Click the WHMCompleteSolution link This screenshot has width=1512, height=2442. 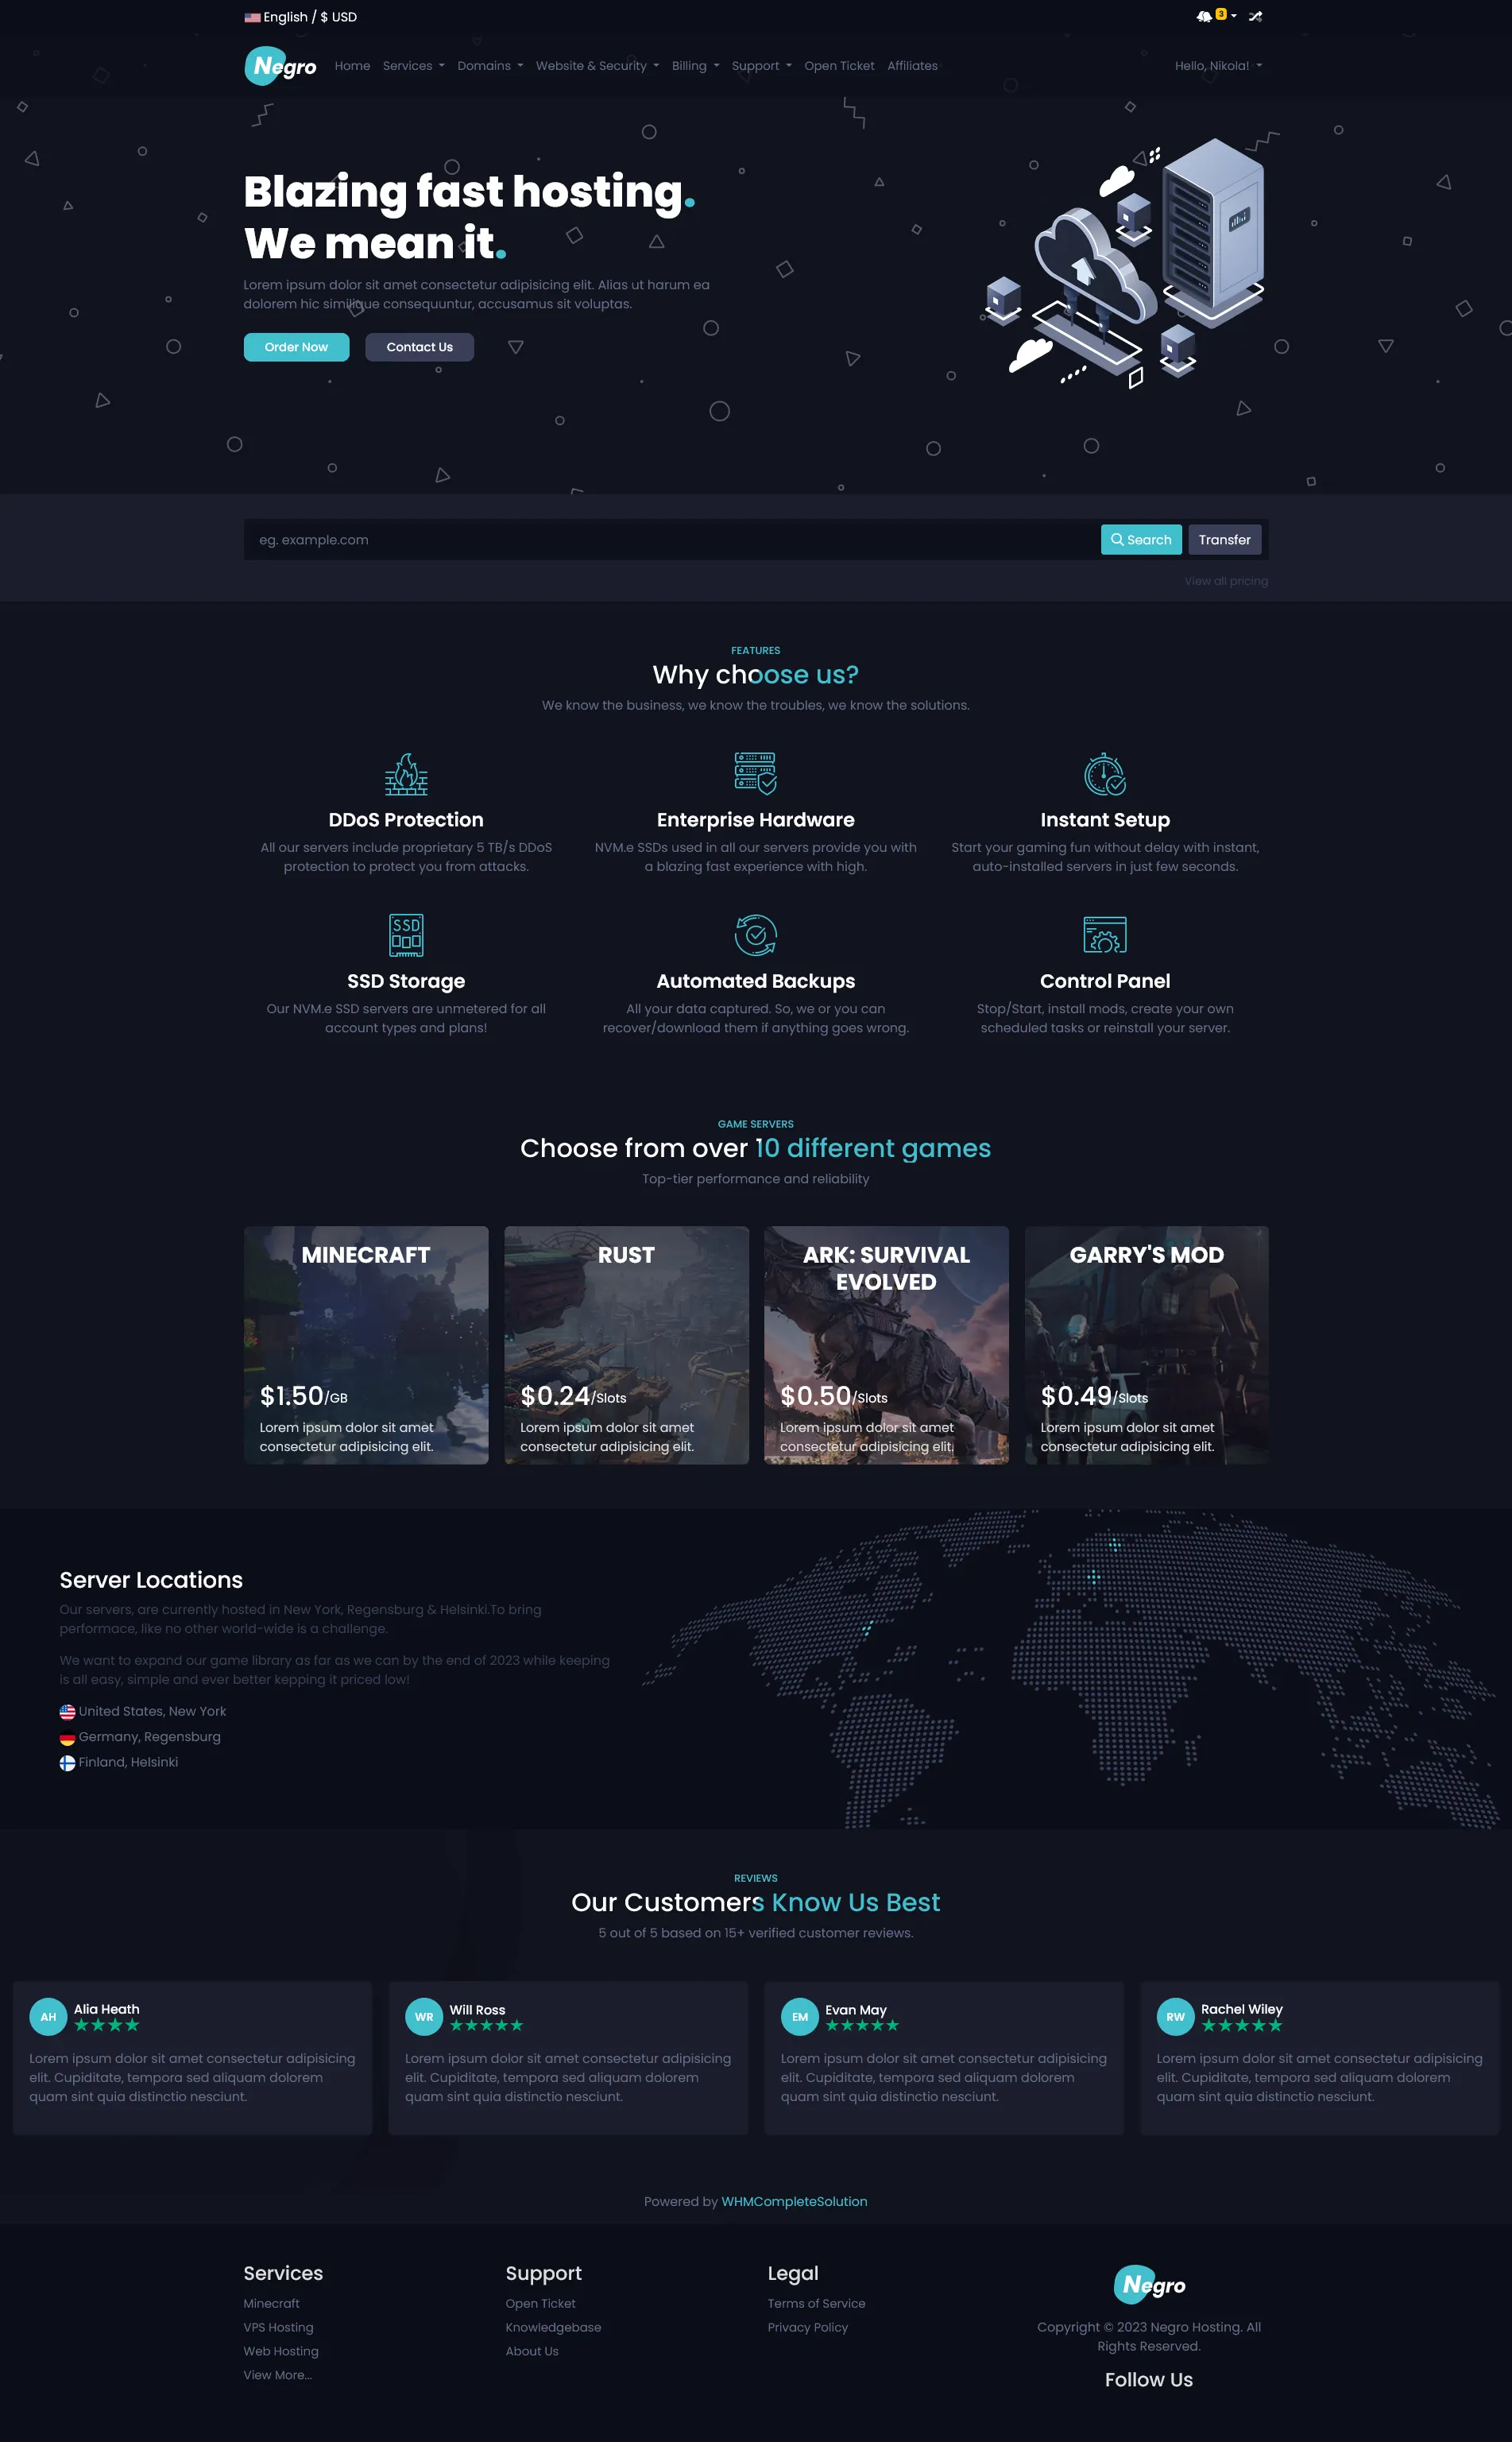pos(794,2201)
